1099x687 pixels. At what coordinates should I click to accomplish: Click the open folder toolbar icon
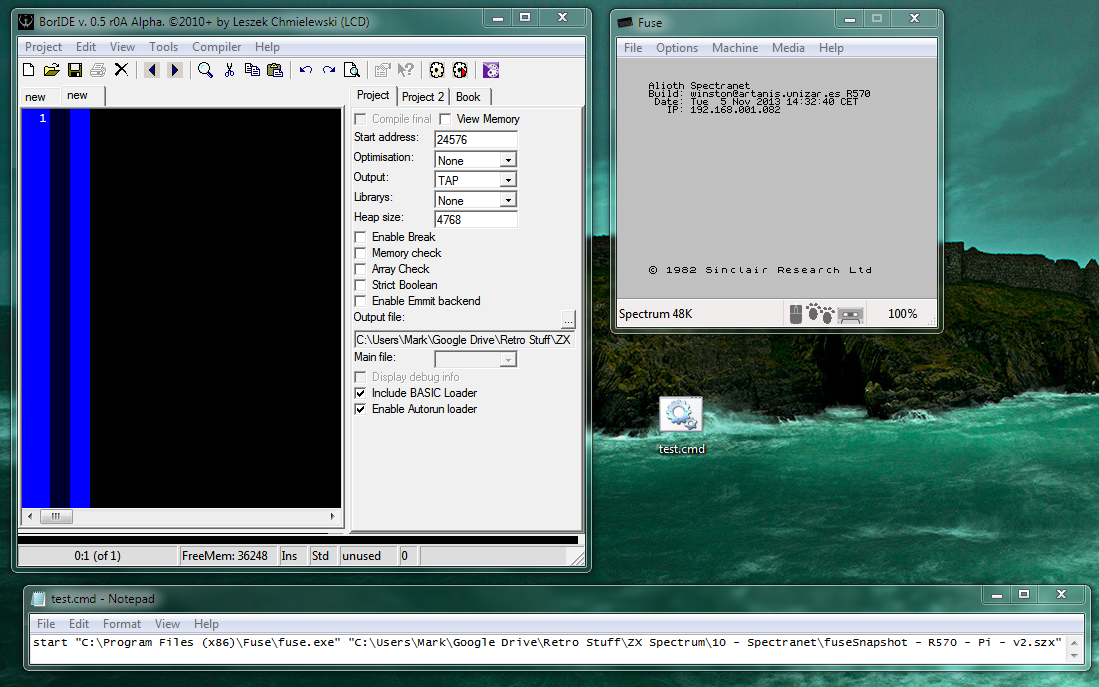click(x=51, y=70)
